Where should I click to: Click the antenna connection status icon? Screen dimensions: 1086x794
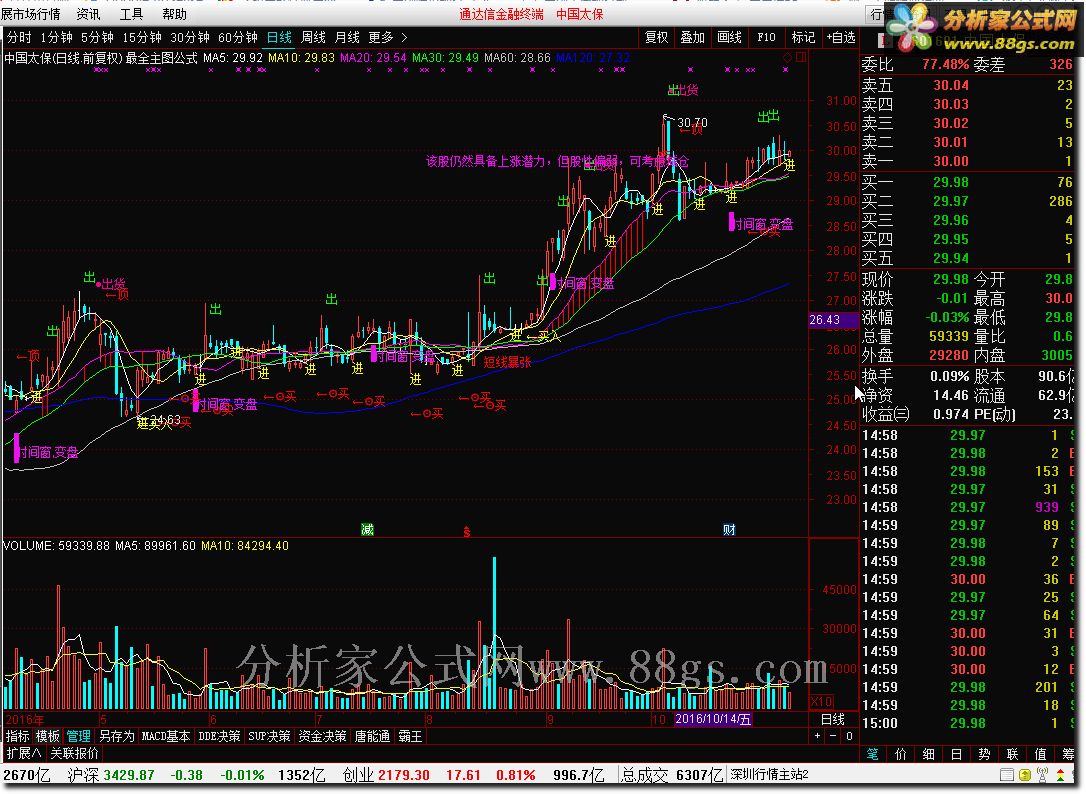(1042, 775)
